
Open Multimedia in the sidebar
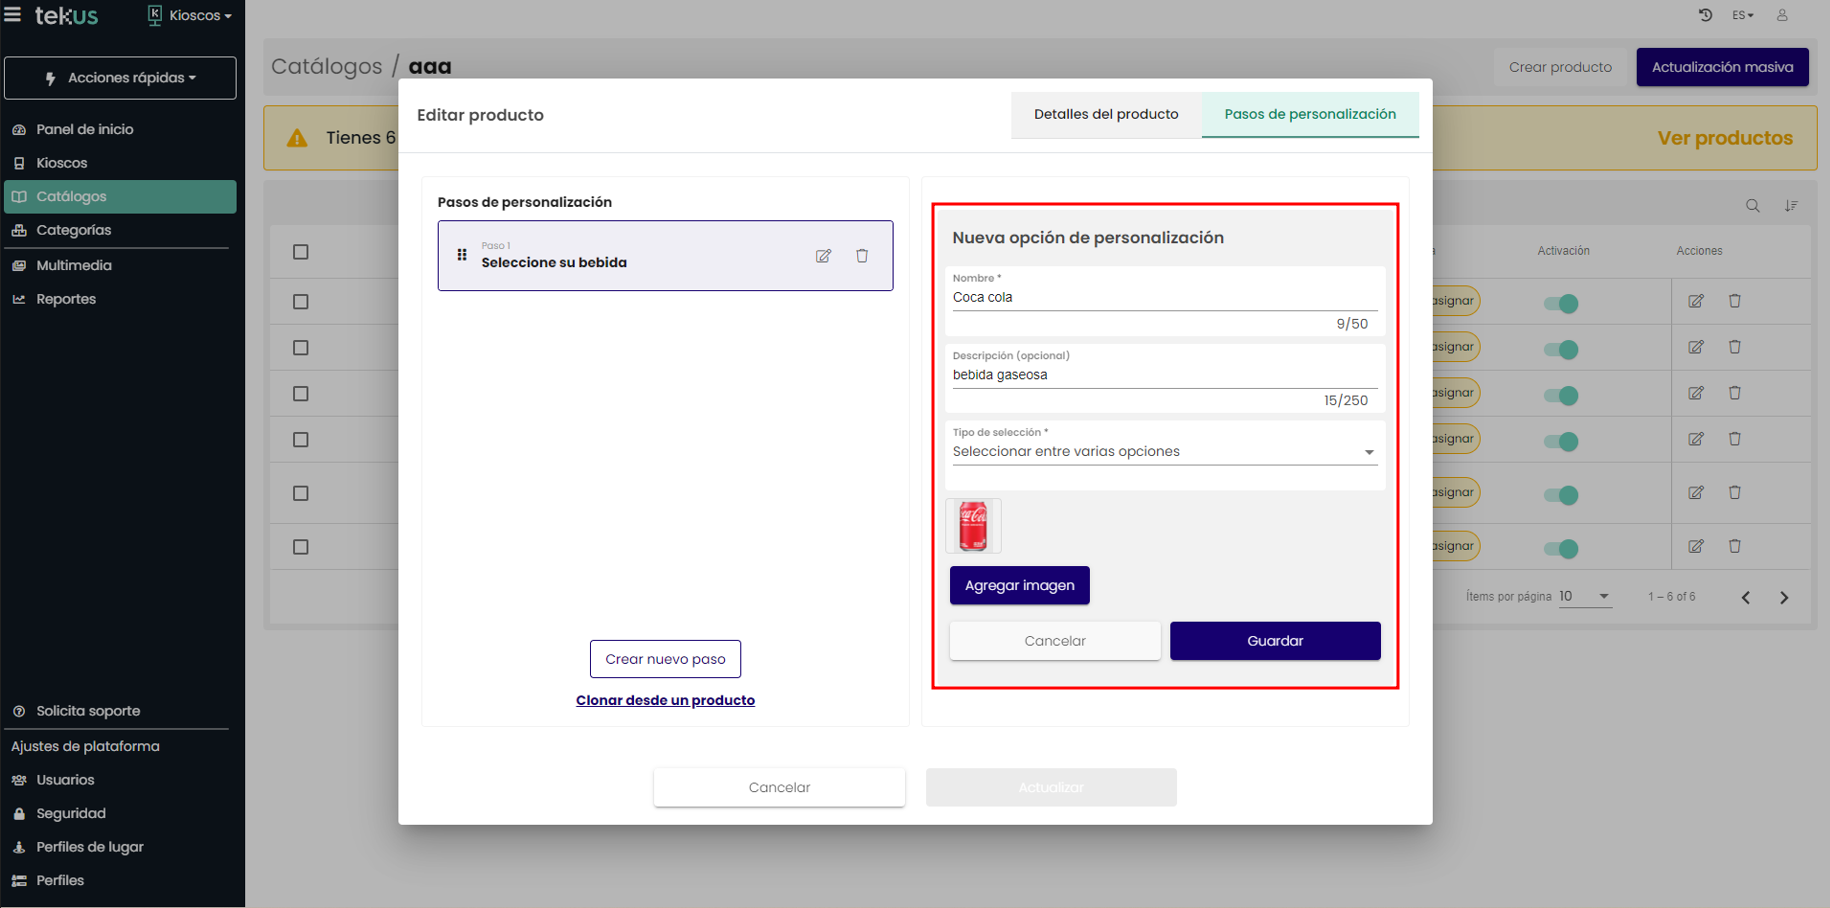pos(74,265)
